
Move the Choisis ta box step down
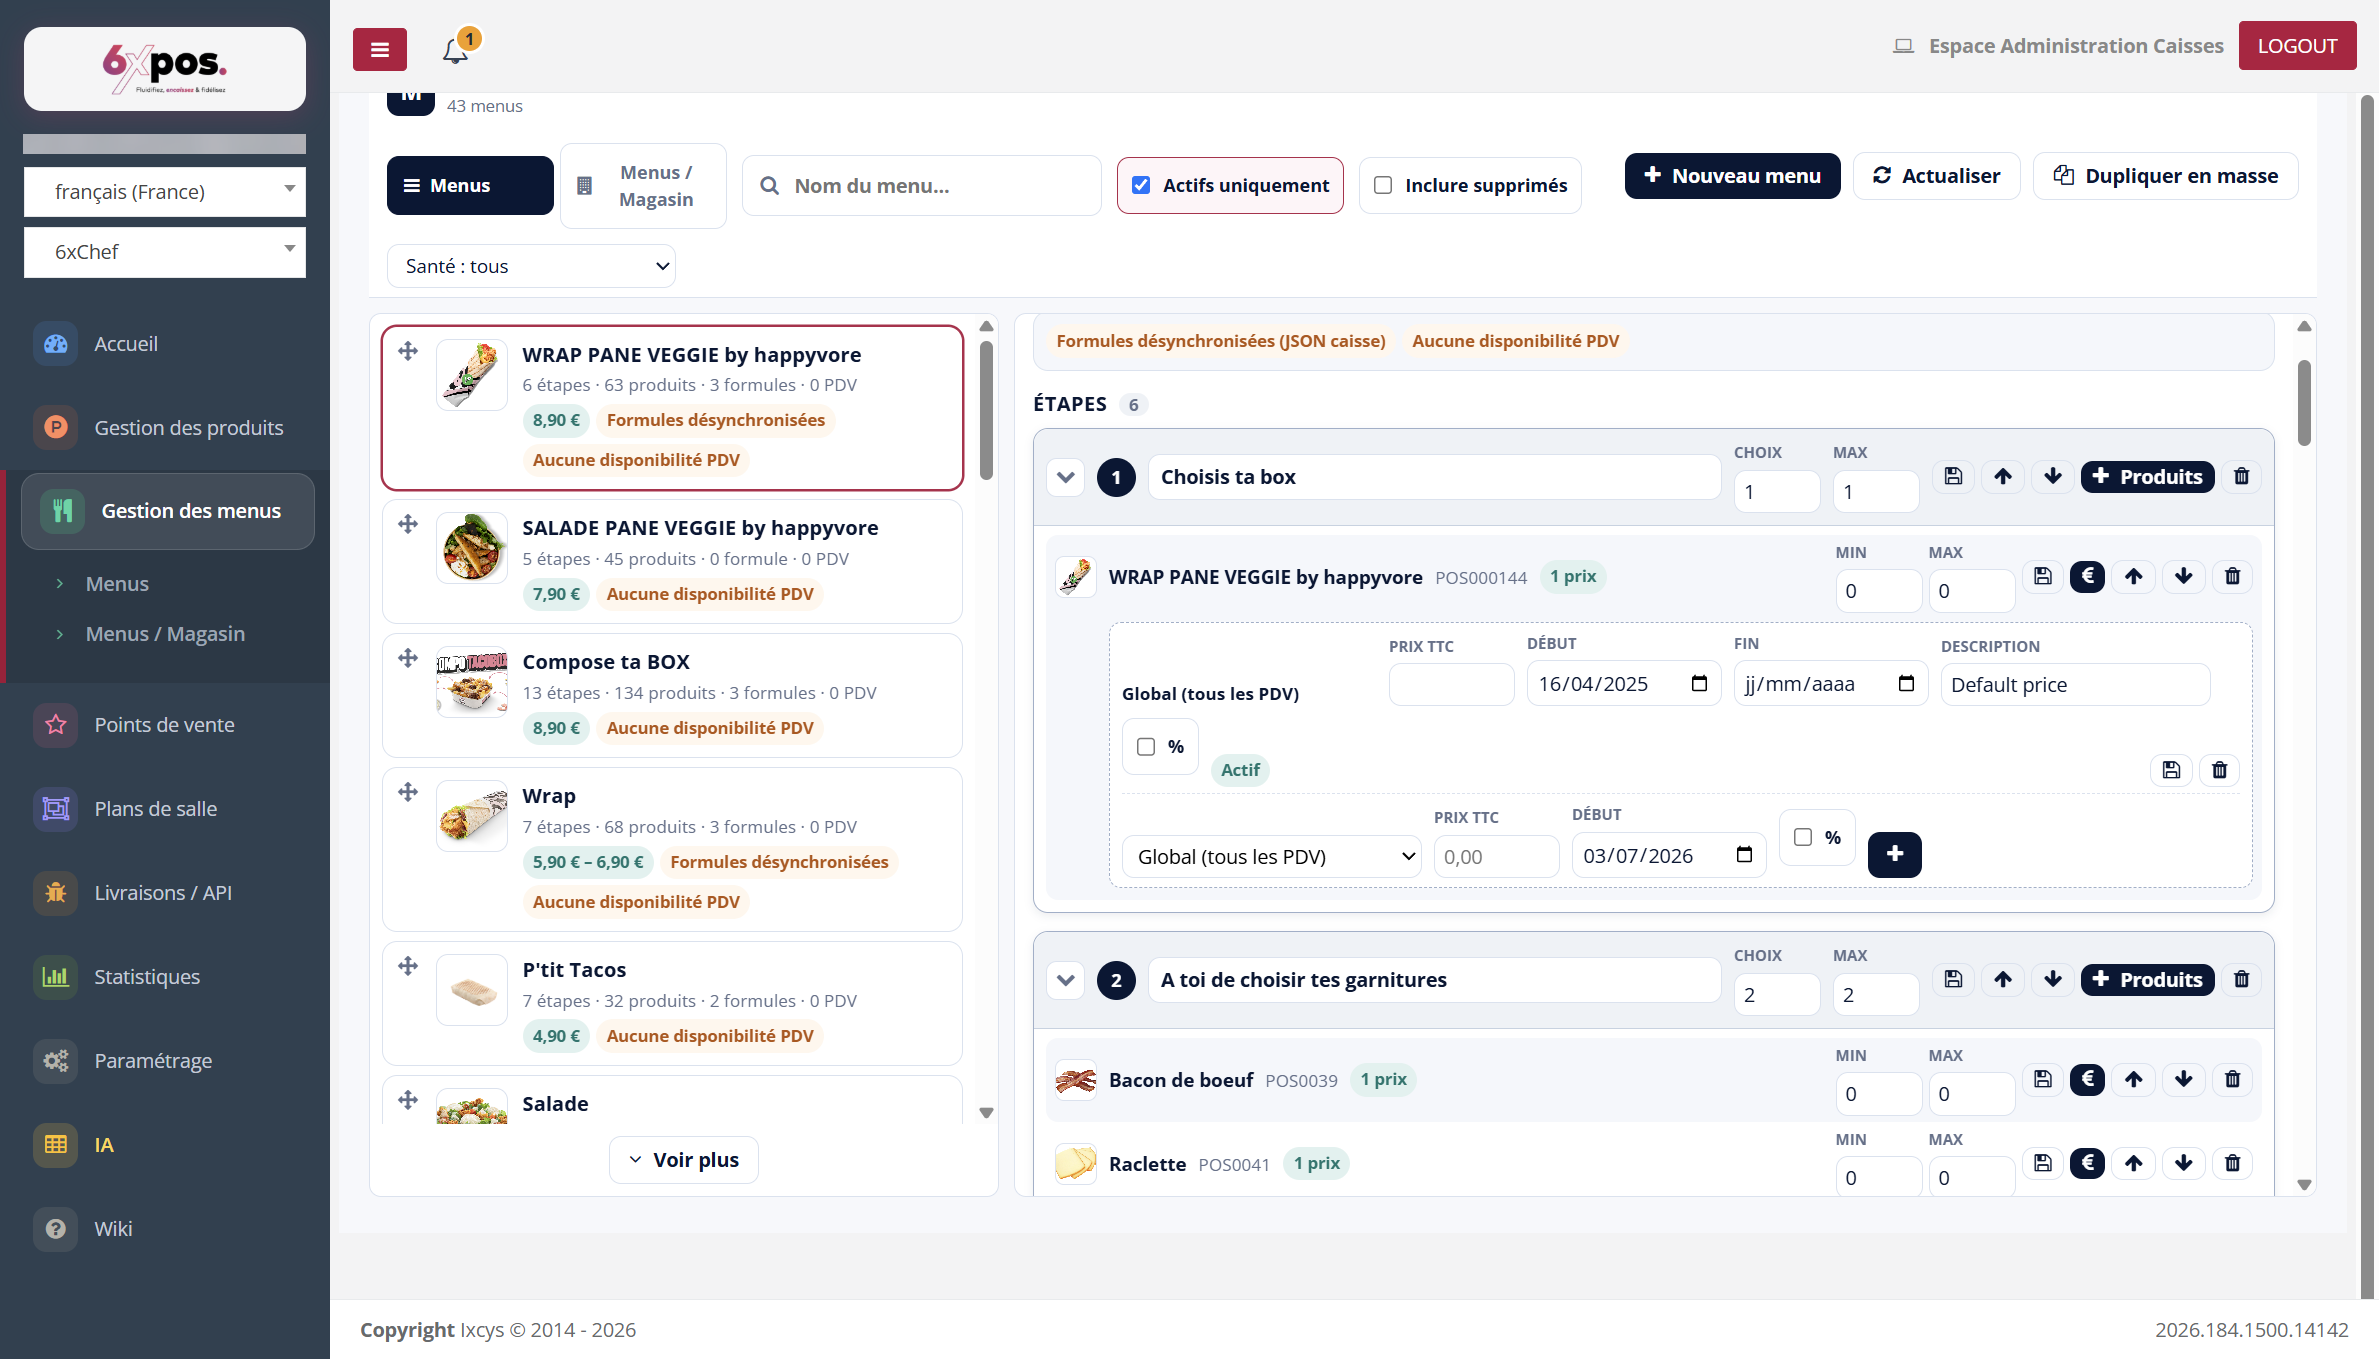[2053, 476]
